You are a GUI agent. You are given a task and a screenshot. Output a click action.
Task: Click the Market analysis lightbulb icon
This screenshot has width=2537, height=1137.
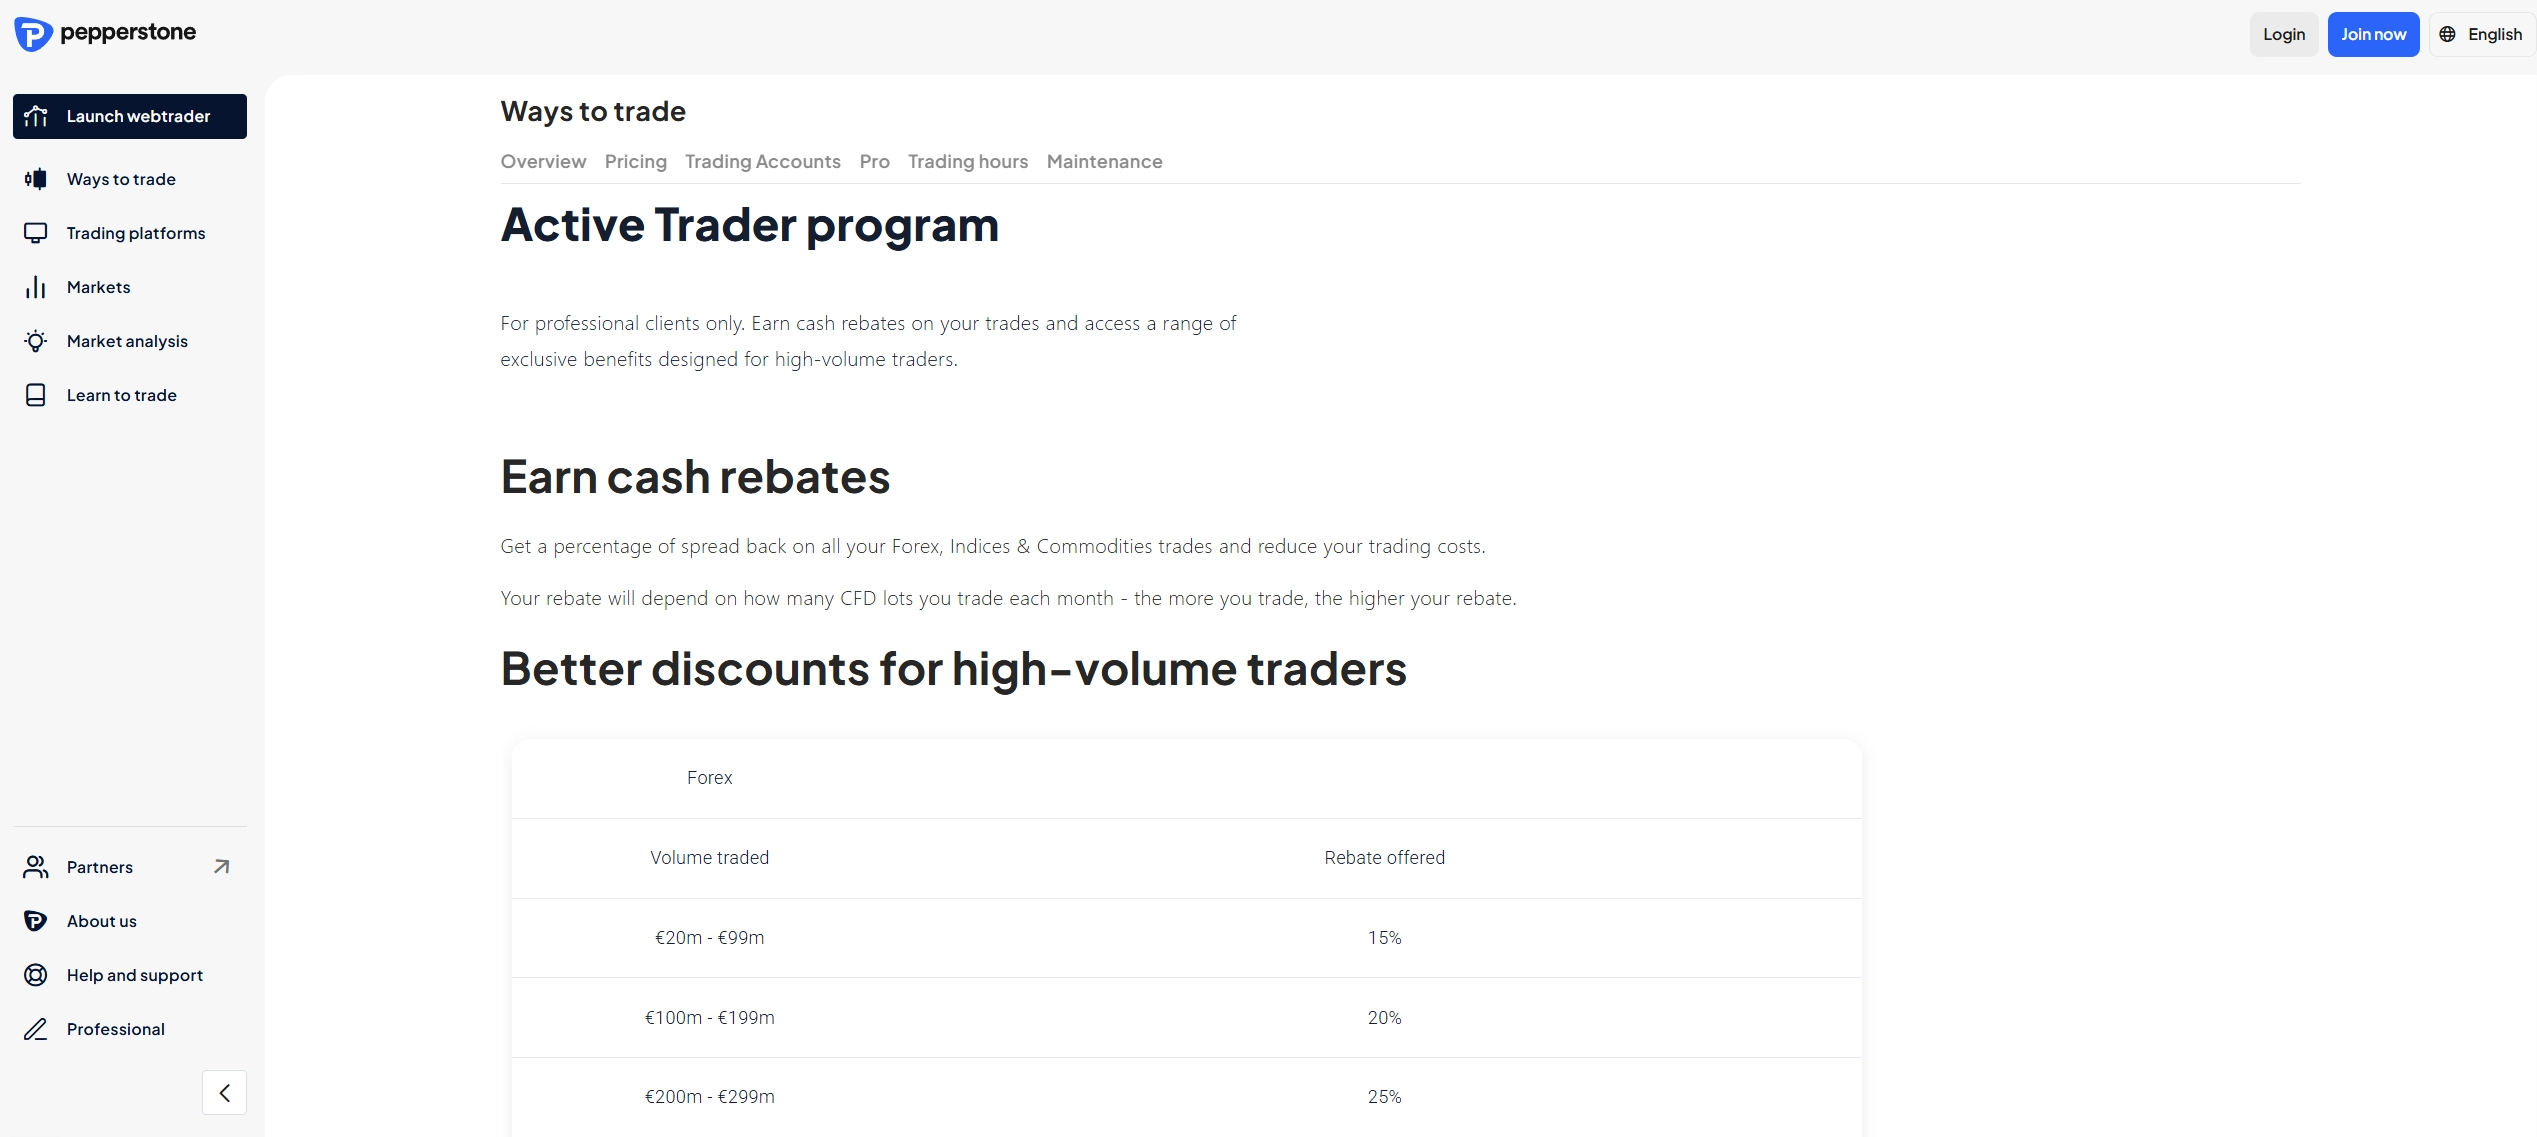click(36, 341)
